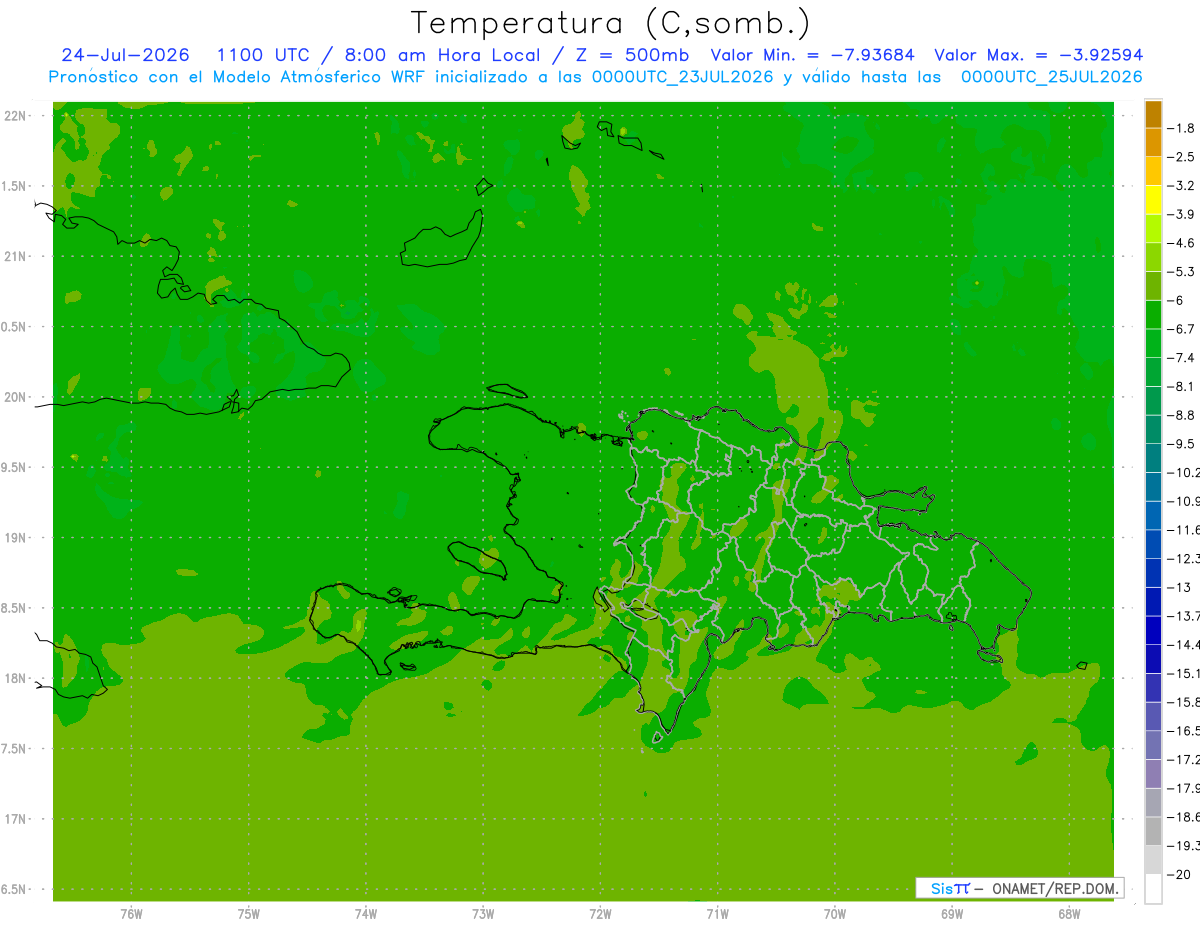Click the '72W' longitude label
The width and height of the screenshot is (1200, 927).
(600, 914)
